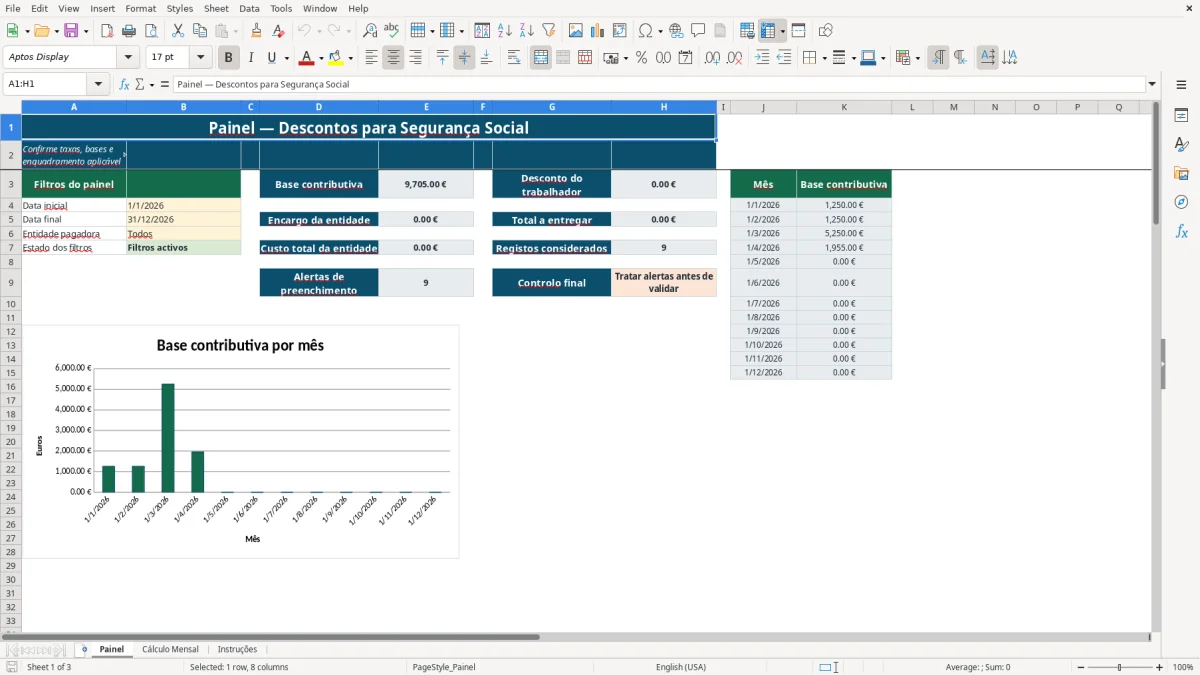Expand the Name Box dropdown
Screen dimensions: 1200x675
coord(98,84)
